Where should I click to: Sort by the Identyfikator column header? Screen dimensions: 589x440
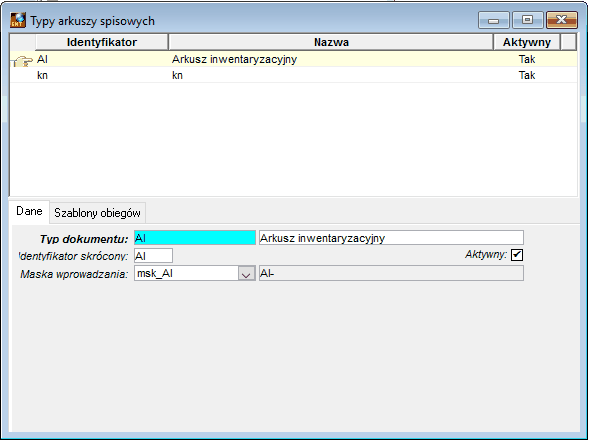pos(101,42)
